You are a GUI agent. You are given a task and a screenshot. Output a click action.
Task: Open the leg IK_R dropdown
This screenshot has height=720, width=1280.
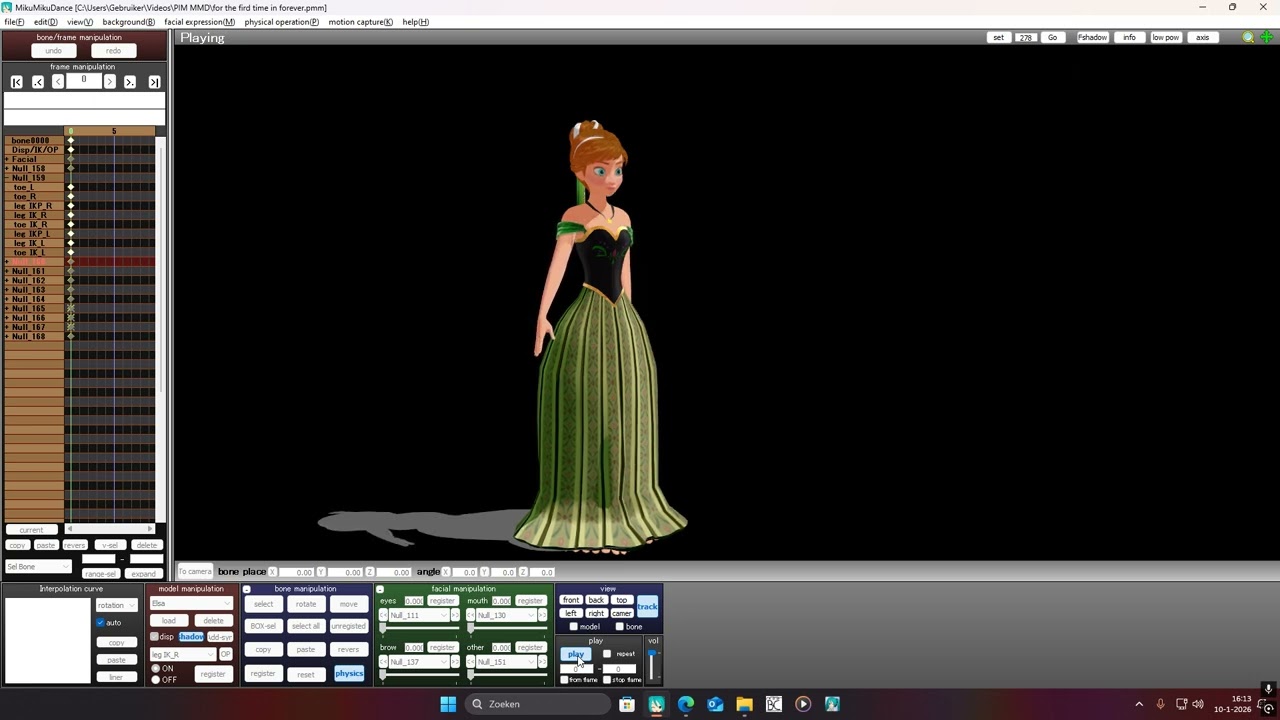point(183,654)
